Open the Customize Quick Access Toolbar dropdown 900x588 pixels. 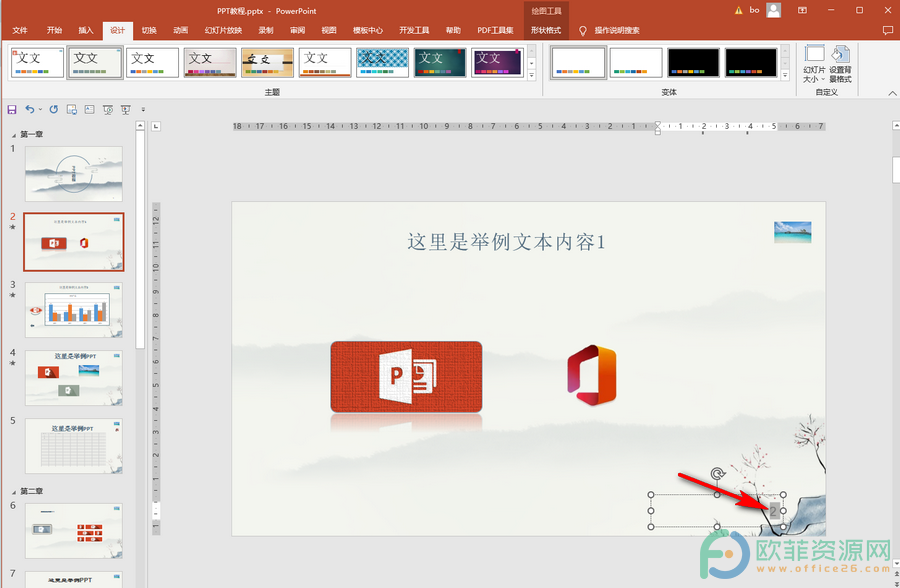[143, 109]
